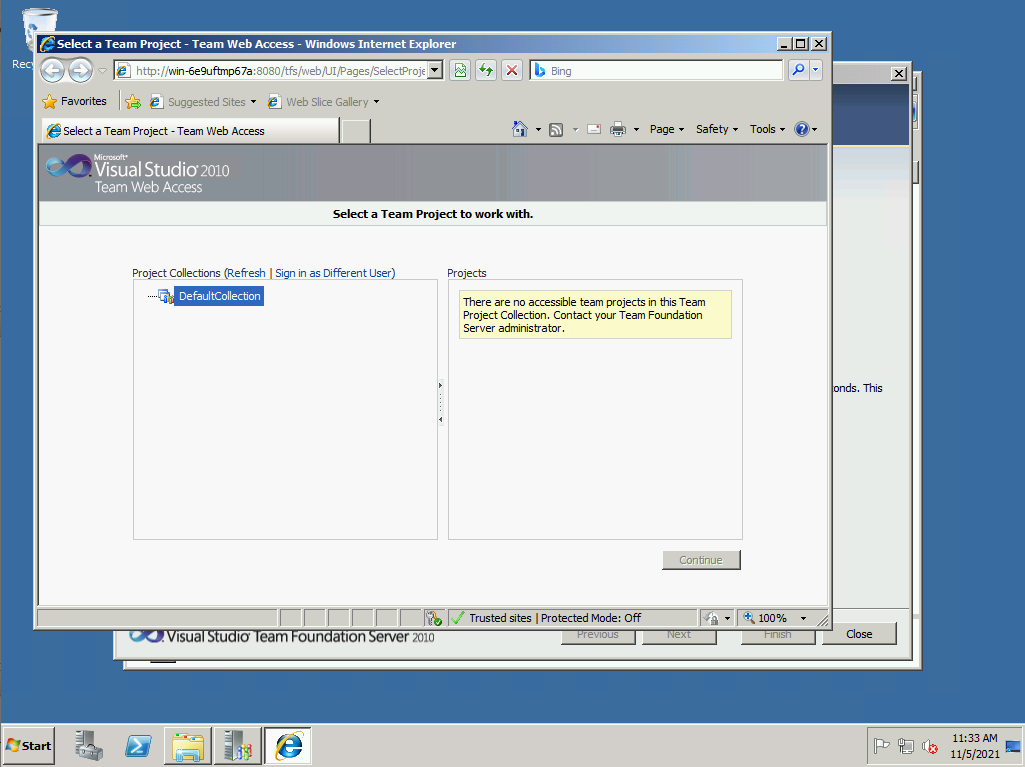The height and width of the screenshot is (767, 1025).
Task: Click the Sign in as Different User link
Action: 335,273
